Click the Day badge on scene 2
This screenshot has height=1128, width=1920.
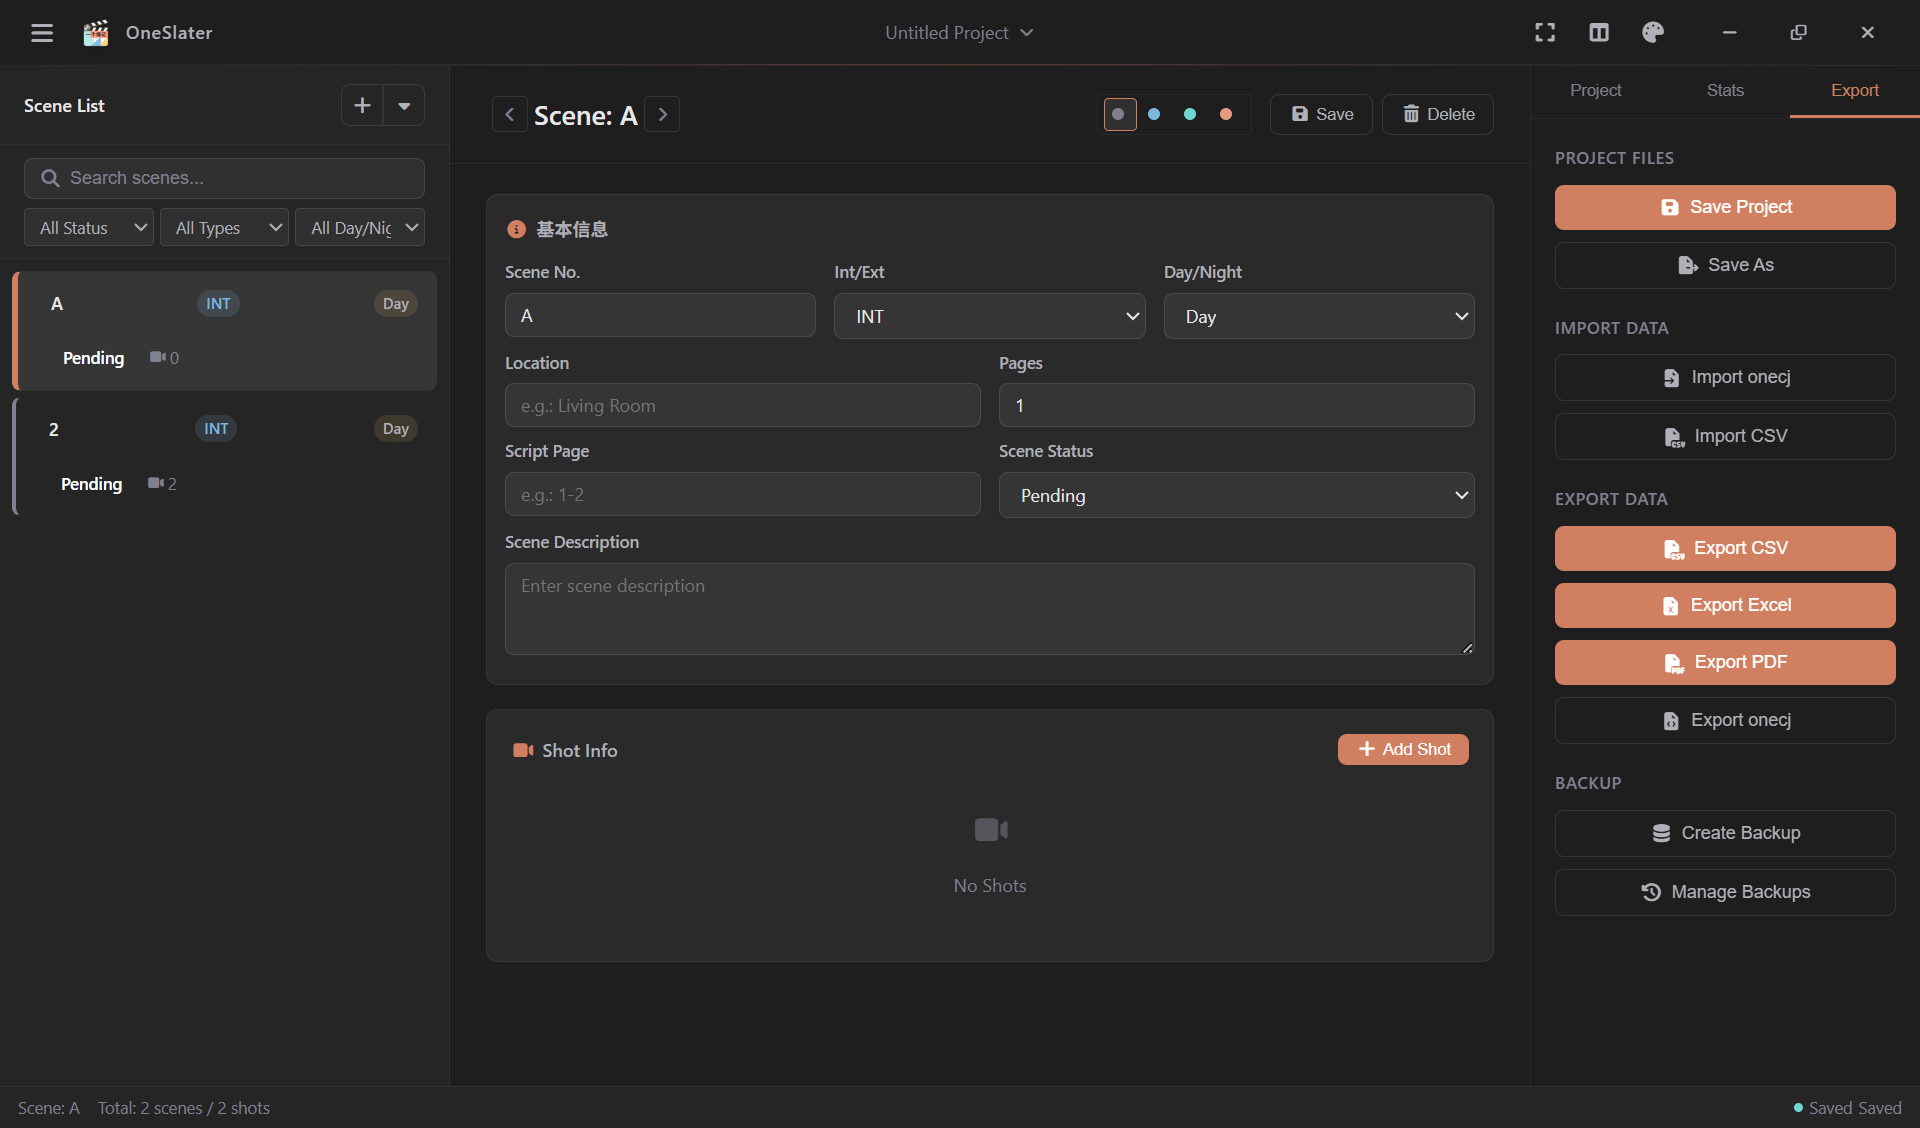point(396,429)
